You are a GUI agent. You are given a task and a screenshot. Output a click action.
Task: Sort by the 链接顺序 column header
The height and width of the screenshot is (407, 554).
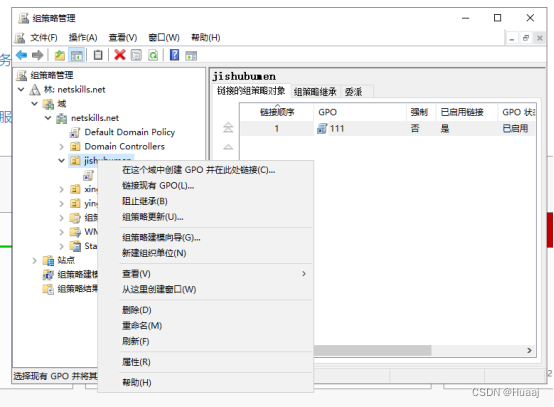tap(277, 112)
